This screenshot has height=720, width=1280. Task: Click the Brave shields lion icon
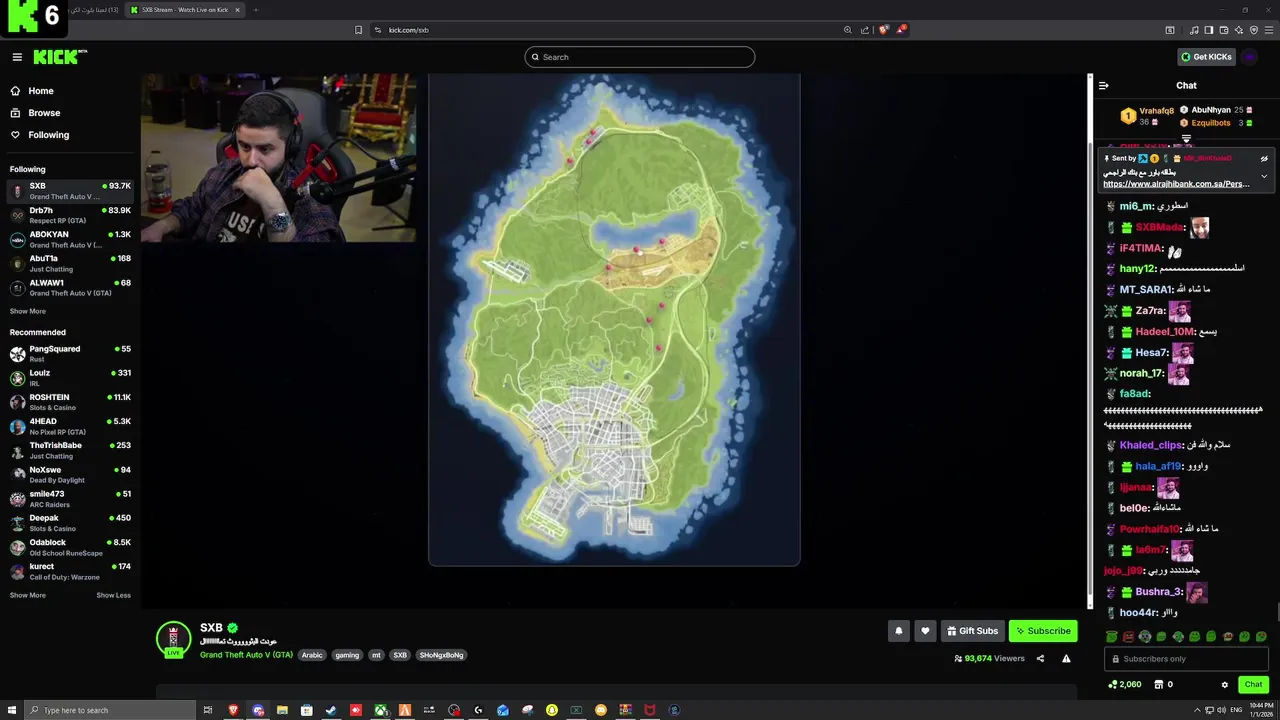(x=883, y=30)
